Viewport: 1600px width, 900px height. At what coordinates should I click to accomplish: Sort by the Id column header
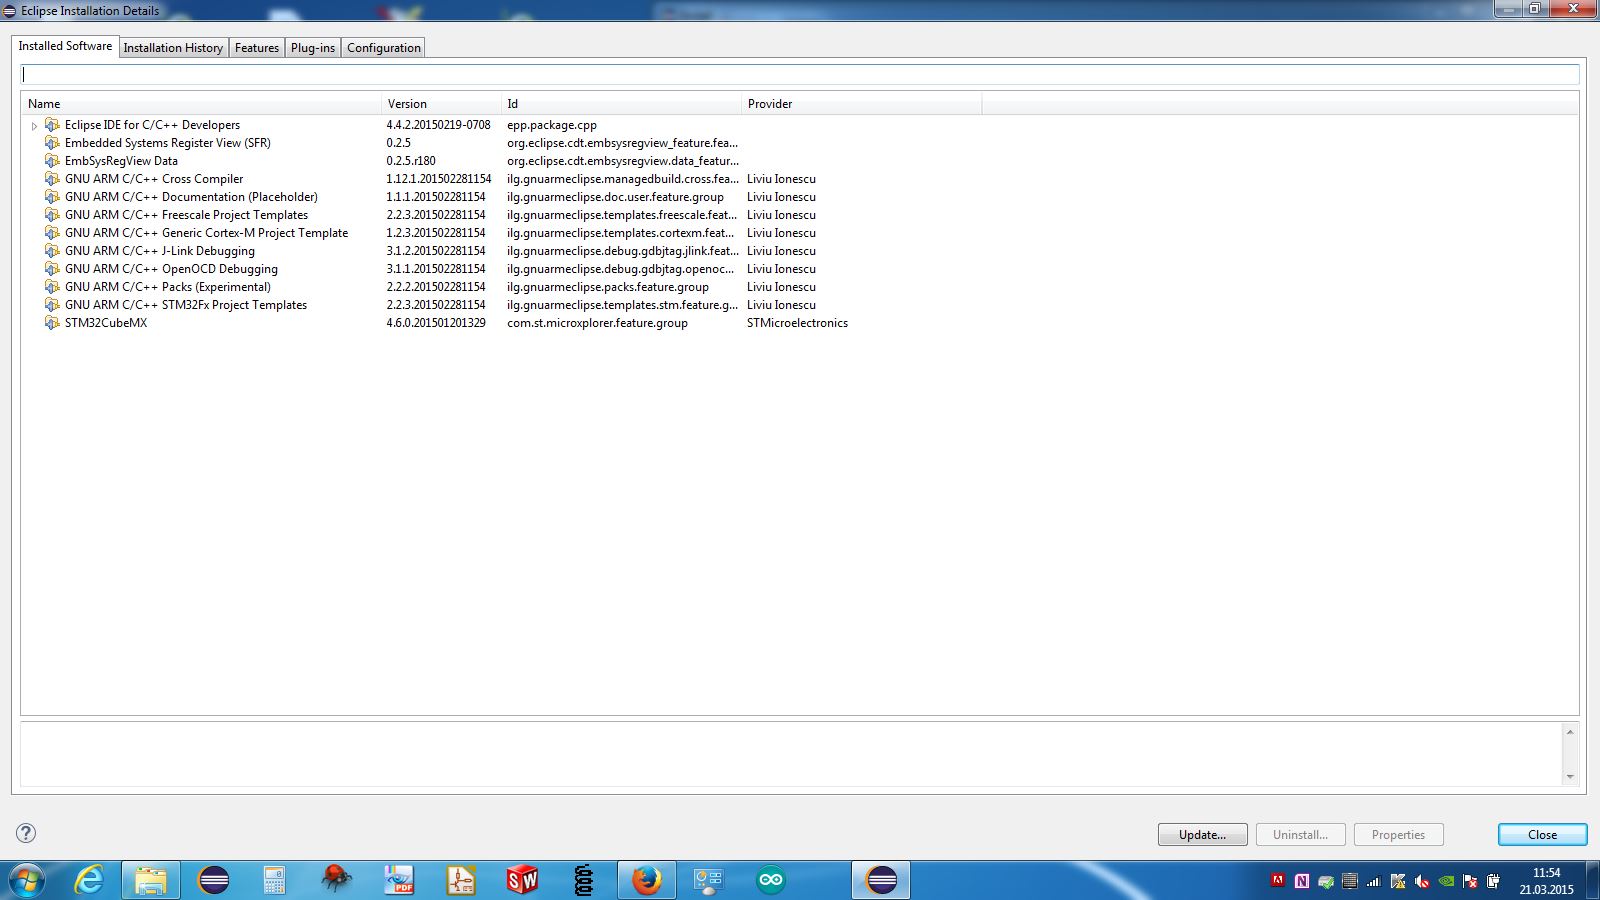pos(621,104)
